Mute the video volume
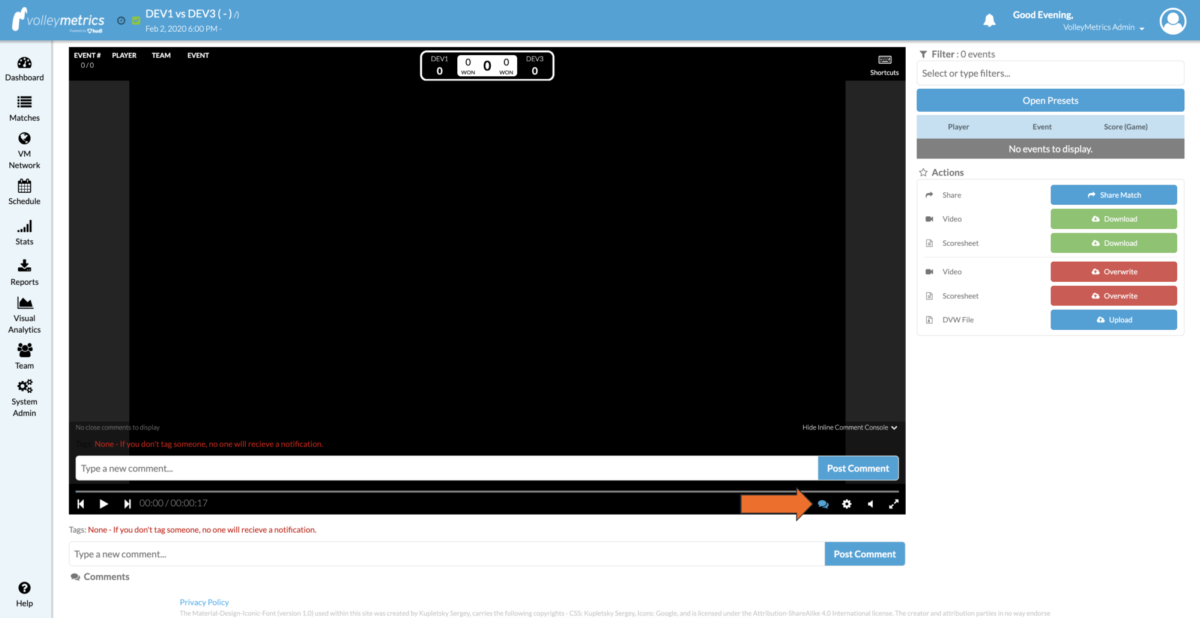This screenshot has width=1200, height=618. coord(870,504)
